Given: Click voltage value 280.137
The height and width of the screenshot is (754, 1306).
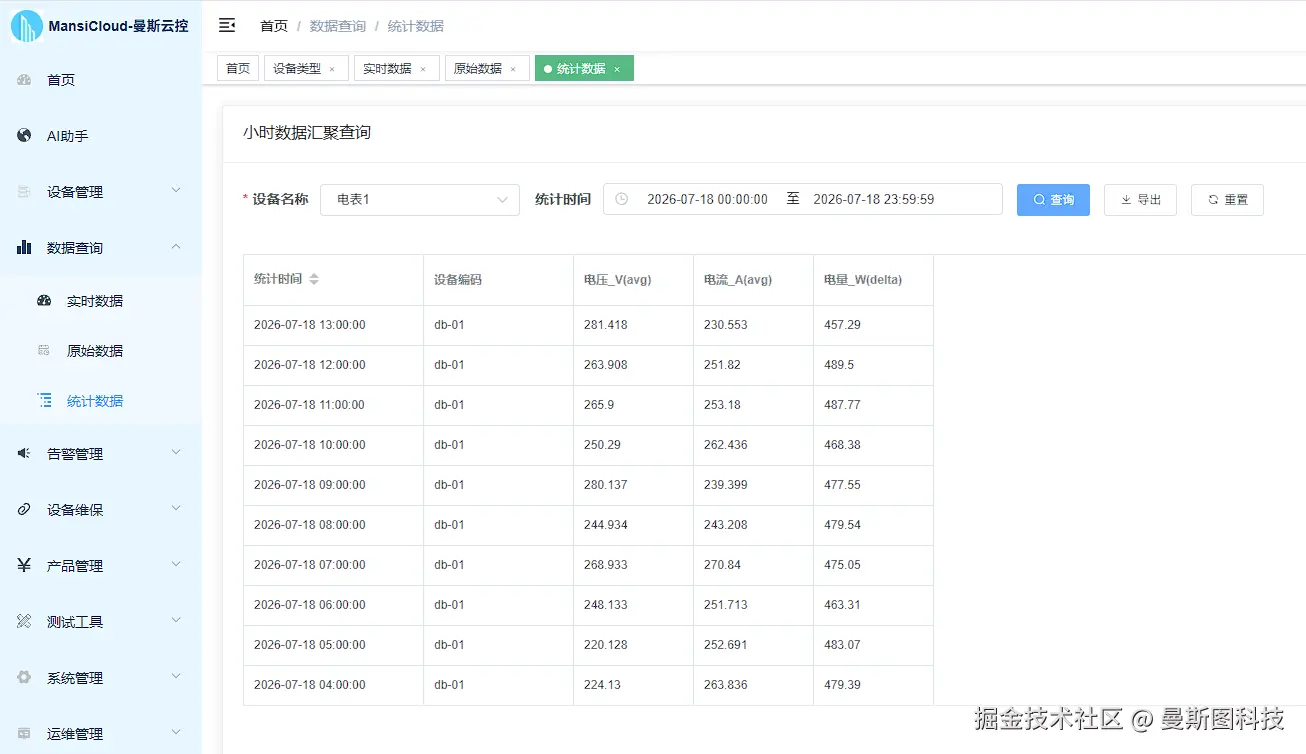Looking at the screenshot, I should pos(606,485).
